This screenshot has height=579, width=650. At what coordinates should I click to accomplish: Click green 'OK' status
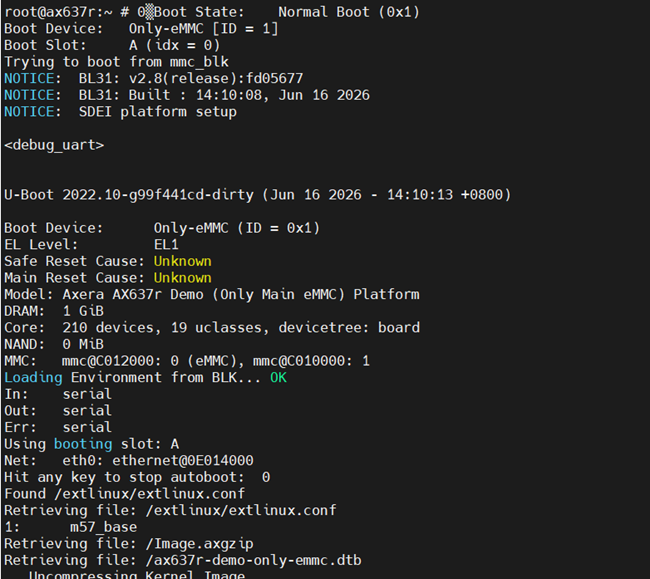tap(278, 377)
